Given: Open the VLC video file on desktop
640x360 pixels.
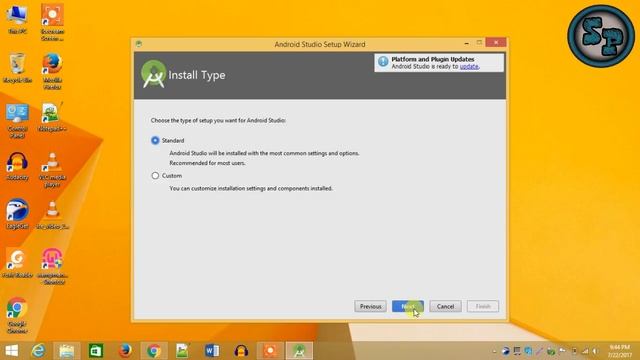Looking at the screenshot, I should [x=52, y=214].
